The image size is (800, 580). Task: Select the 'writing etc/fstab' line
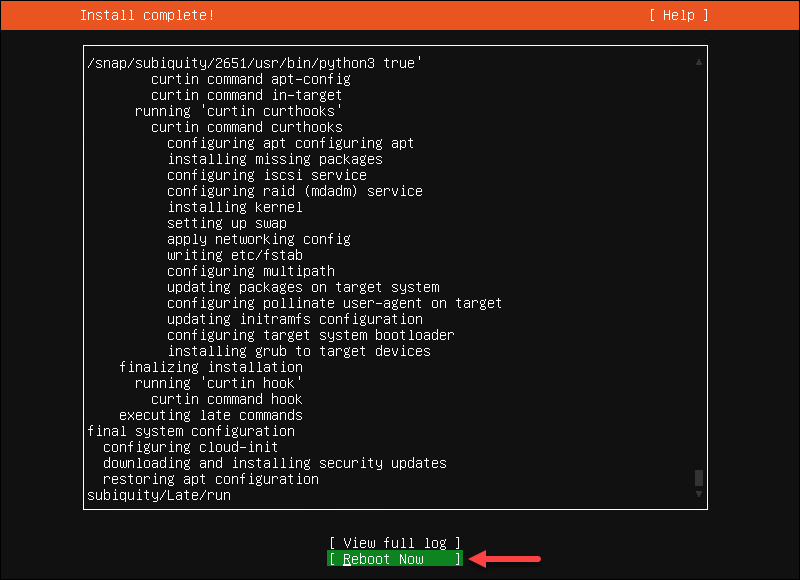235,255
